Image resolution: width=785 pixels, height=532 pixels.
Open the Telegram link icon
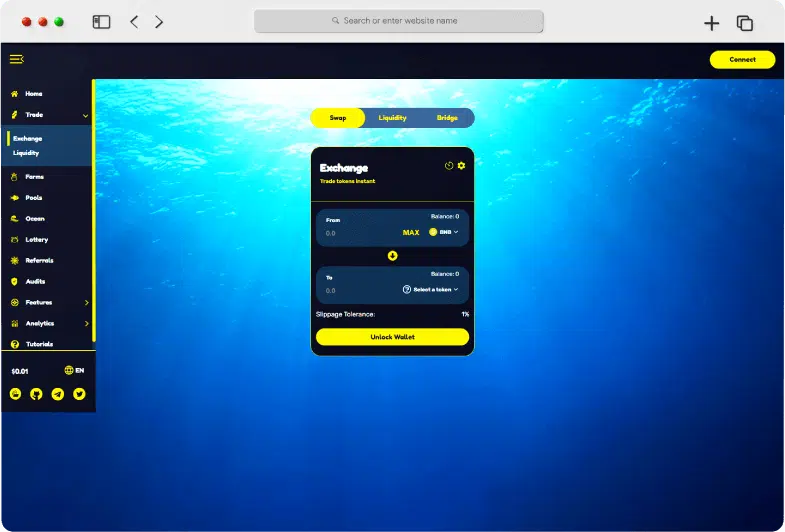point(58,394)
